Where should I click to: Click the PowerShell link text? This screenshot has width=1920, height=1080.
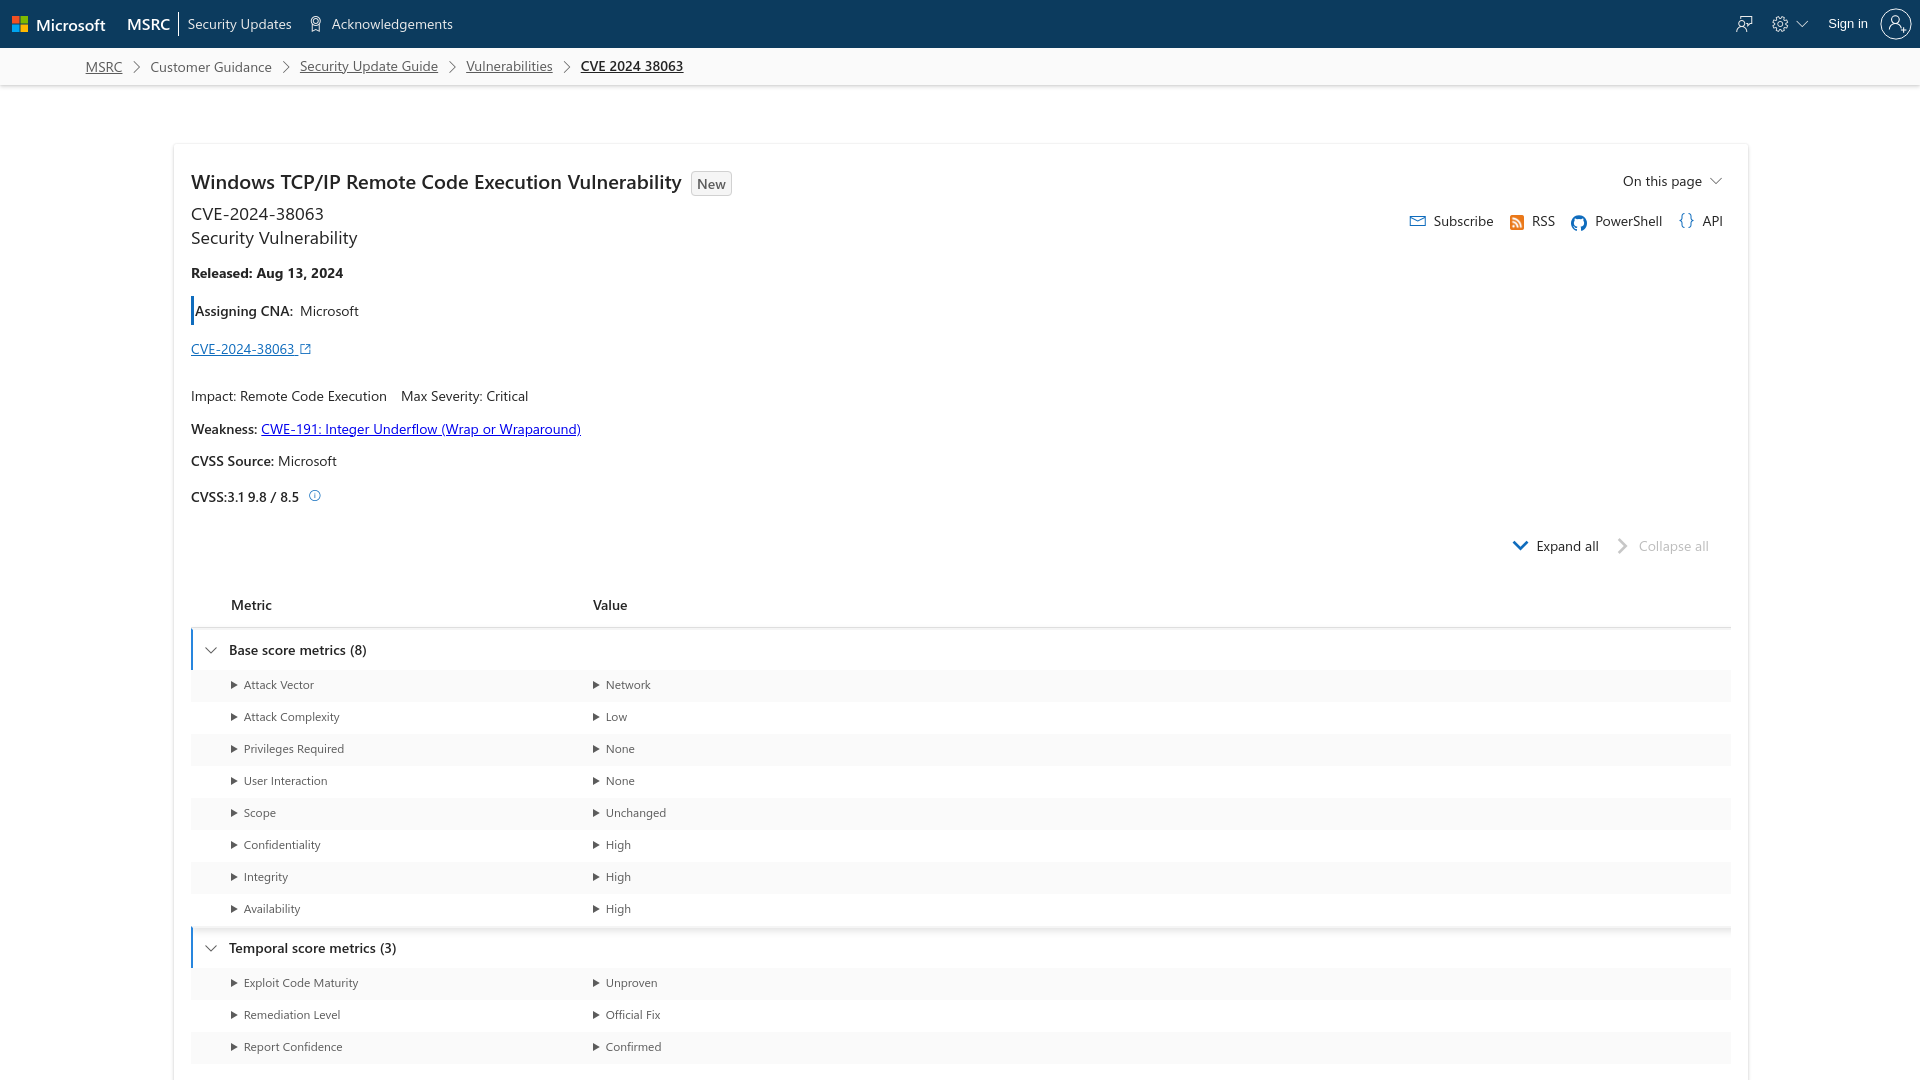tap(1628, 221)
